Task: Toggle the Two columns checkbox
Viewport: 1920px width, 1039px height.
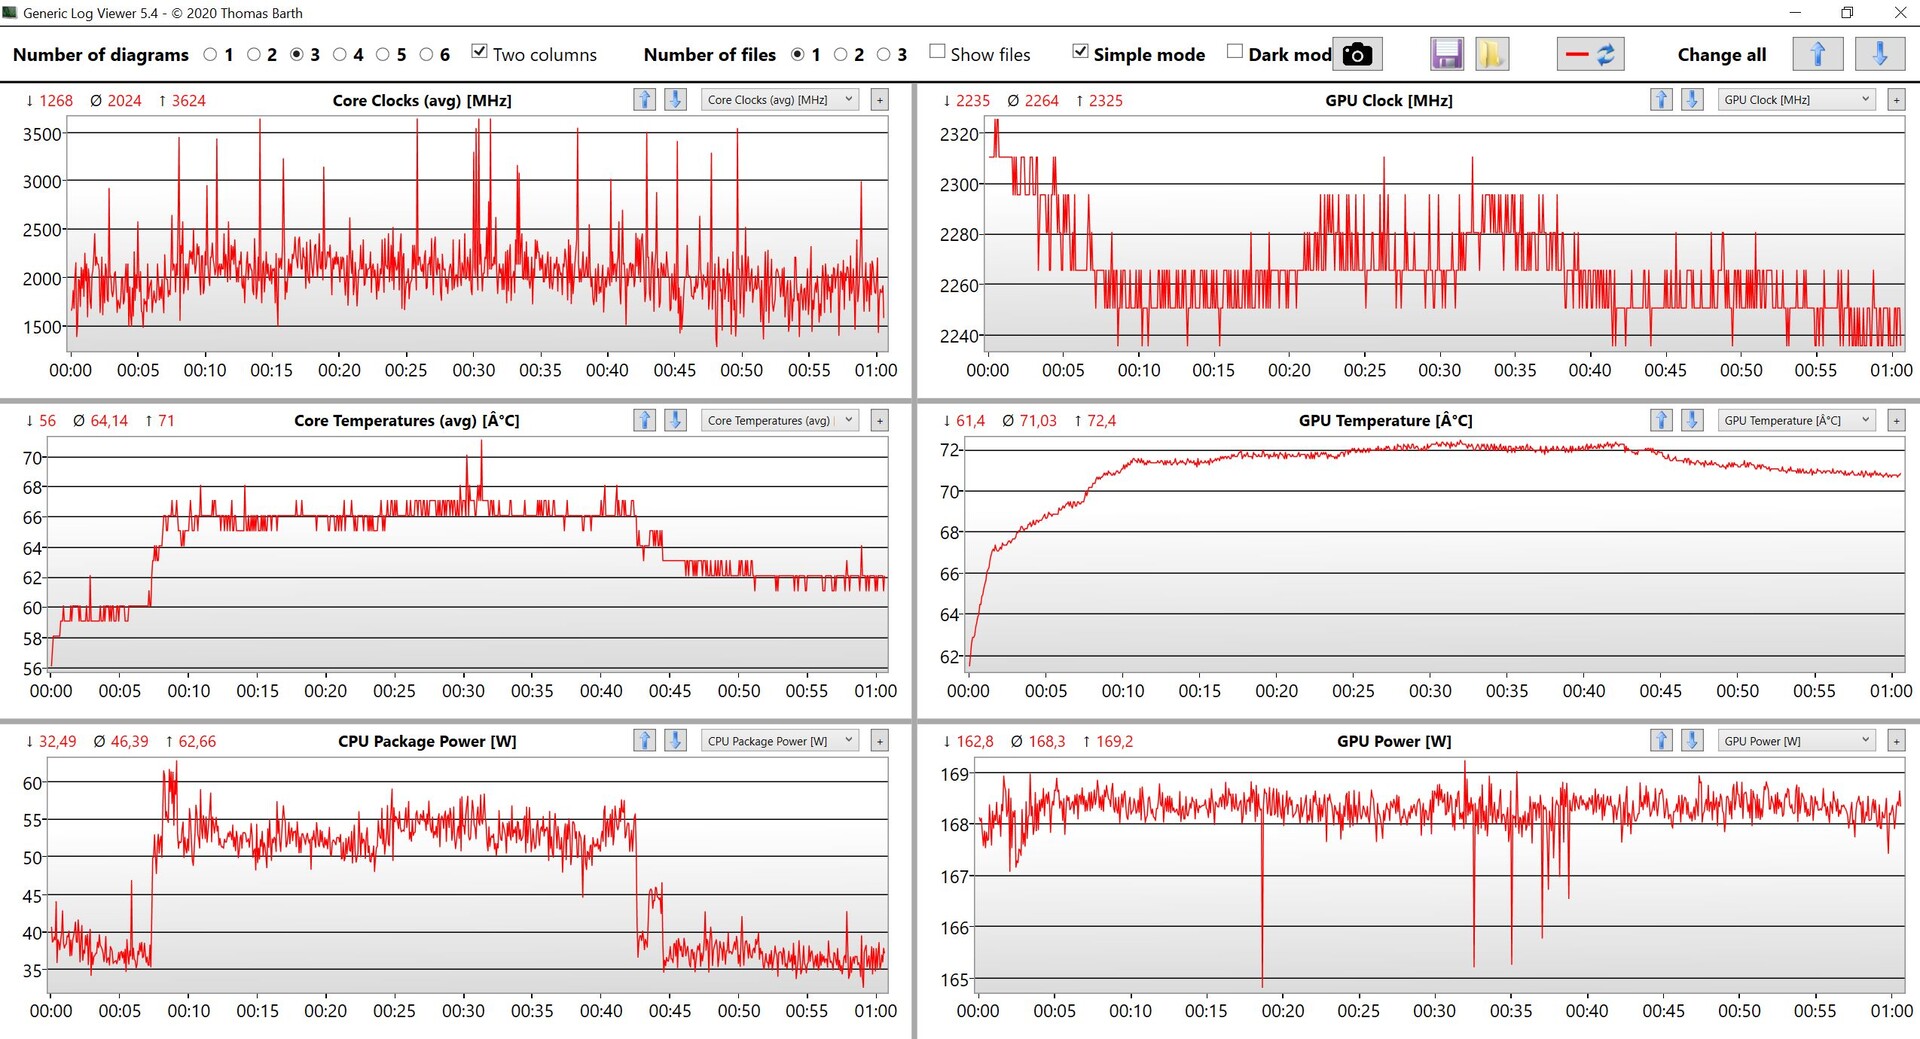Action: (x=480, y=52)
